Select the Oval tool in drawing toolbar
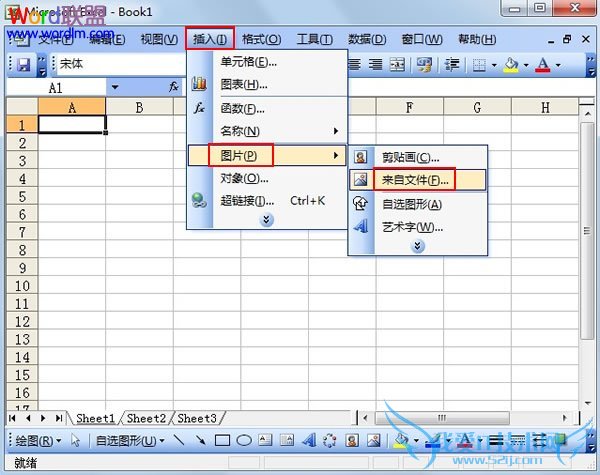Viewport: 600px width, 475px height. 244,441
